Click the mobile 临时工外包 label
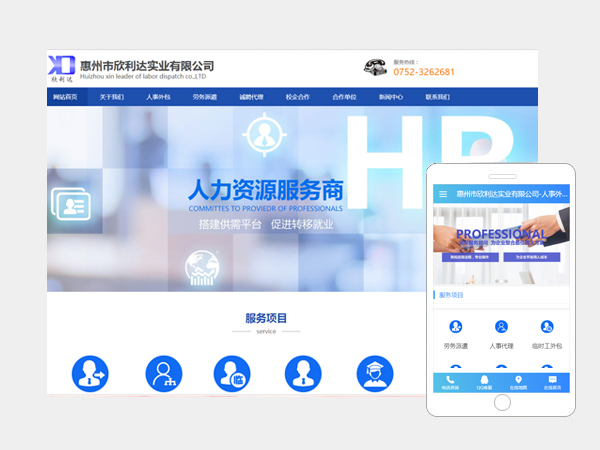Image resolution: width=600 pixels, height=450 pixels. click(547, 346)
